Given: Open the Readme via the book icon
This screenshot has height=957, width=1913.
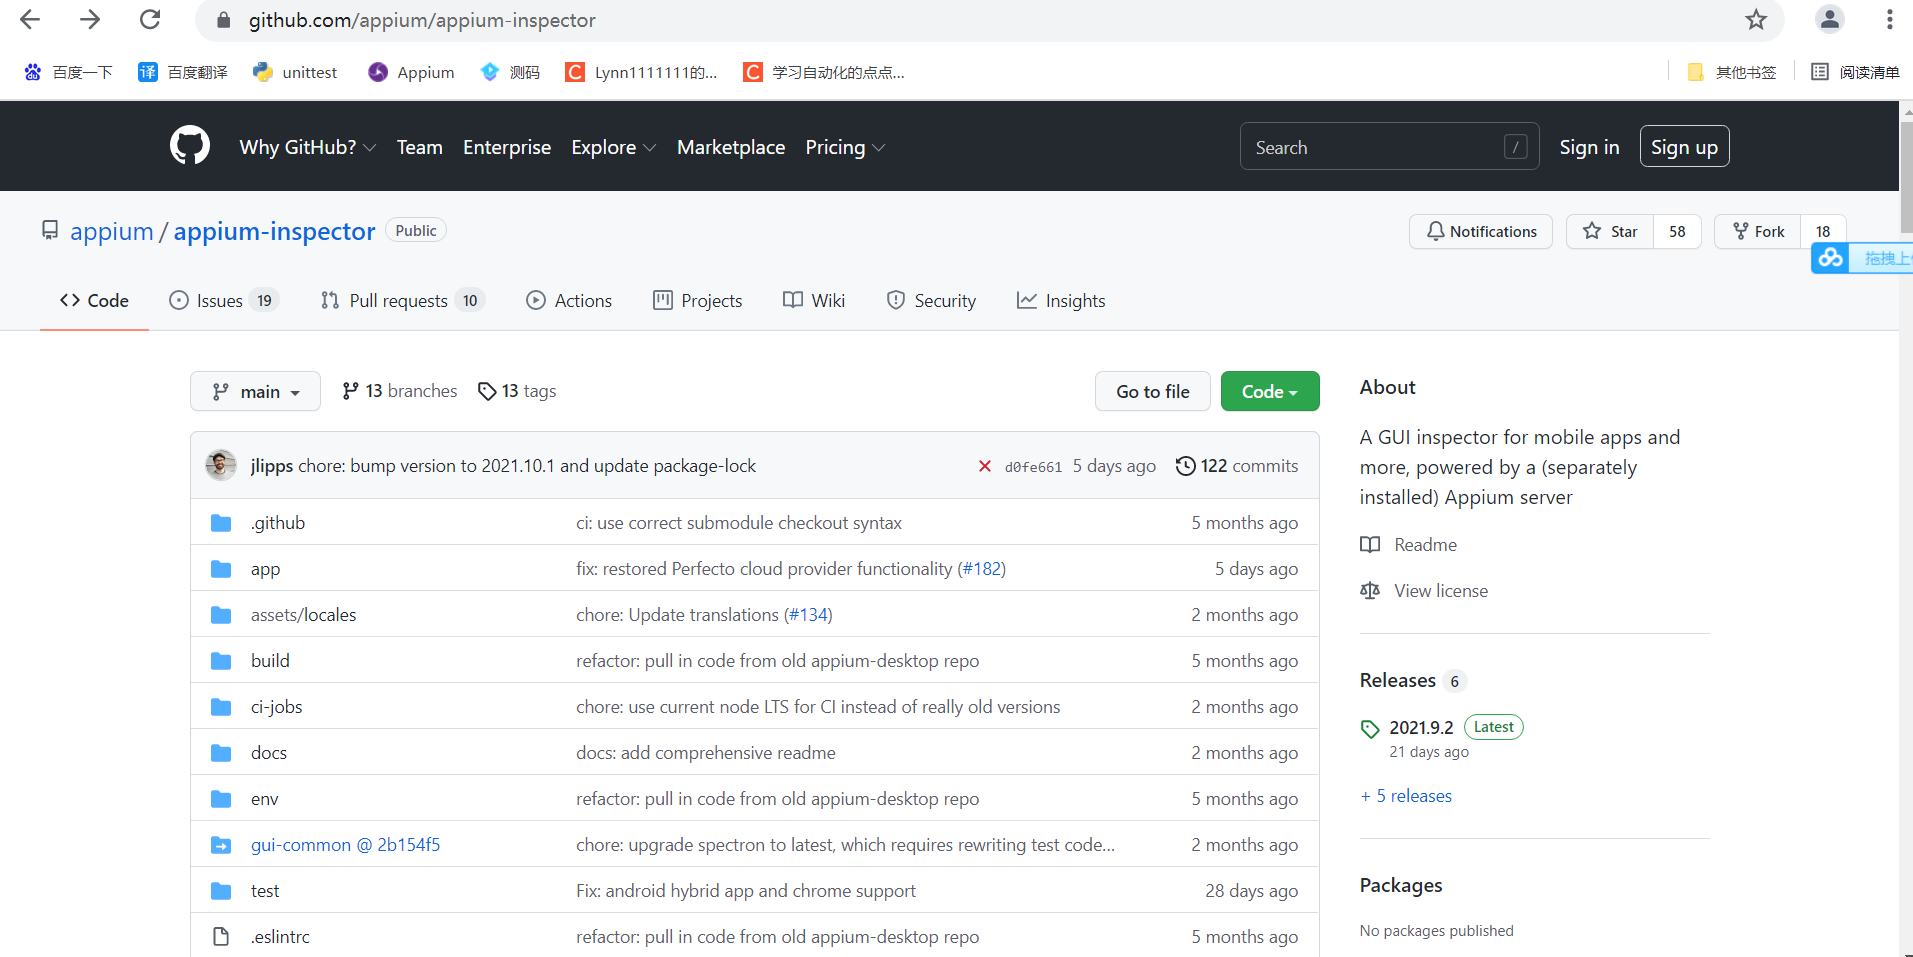Looking at the screenshot, I should [x=1370, y=544].
